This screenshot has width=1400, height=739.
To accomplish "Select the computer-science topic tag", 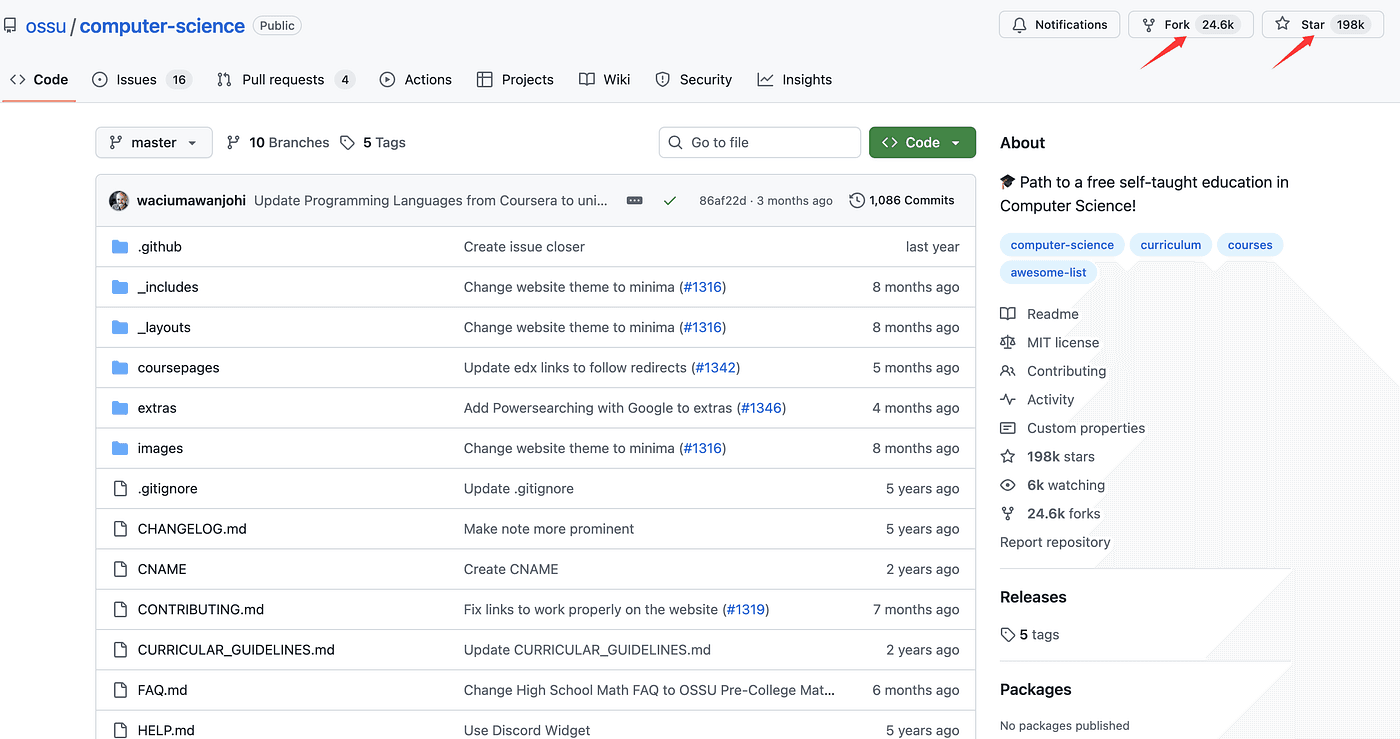I will pyautogui.click(x=1061, y=245).
